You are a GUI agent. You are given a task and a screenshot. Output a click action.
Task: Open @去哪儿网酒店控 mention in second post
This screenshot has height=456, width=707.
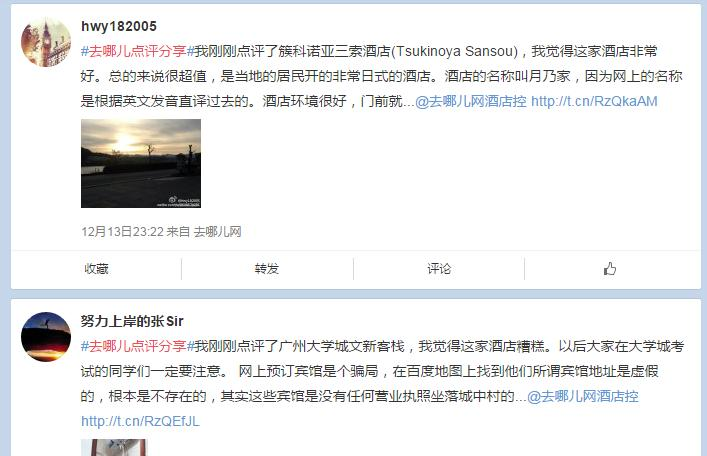coord(583,396)
